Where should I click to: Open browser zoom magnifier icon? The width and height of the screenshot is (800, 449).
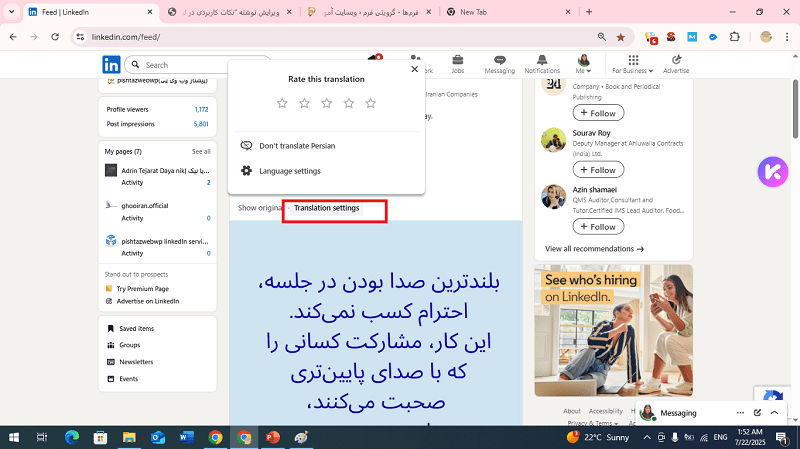point(602,37)
